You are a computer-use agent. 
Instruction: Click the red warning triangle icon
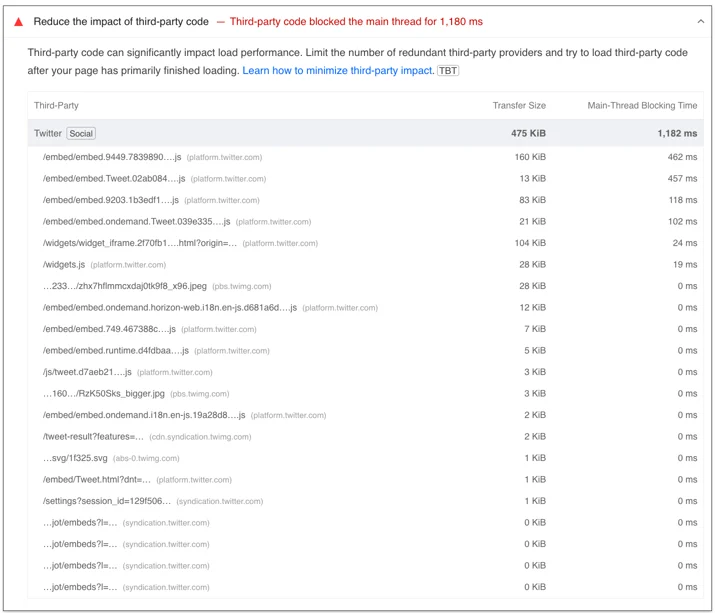click(x=18, y=22)
